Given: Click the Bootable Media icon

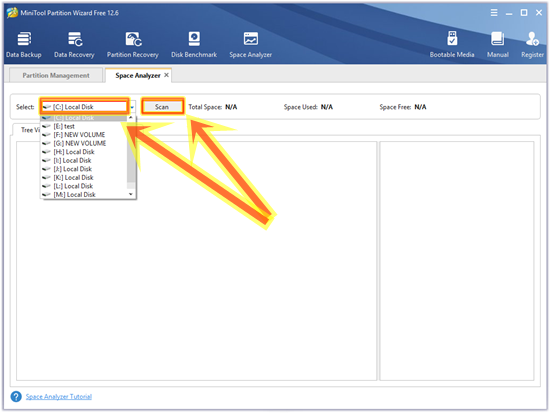Looking at the screenshot, I should 452,45.
